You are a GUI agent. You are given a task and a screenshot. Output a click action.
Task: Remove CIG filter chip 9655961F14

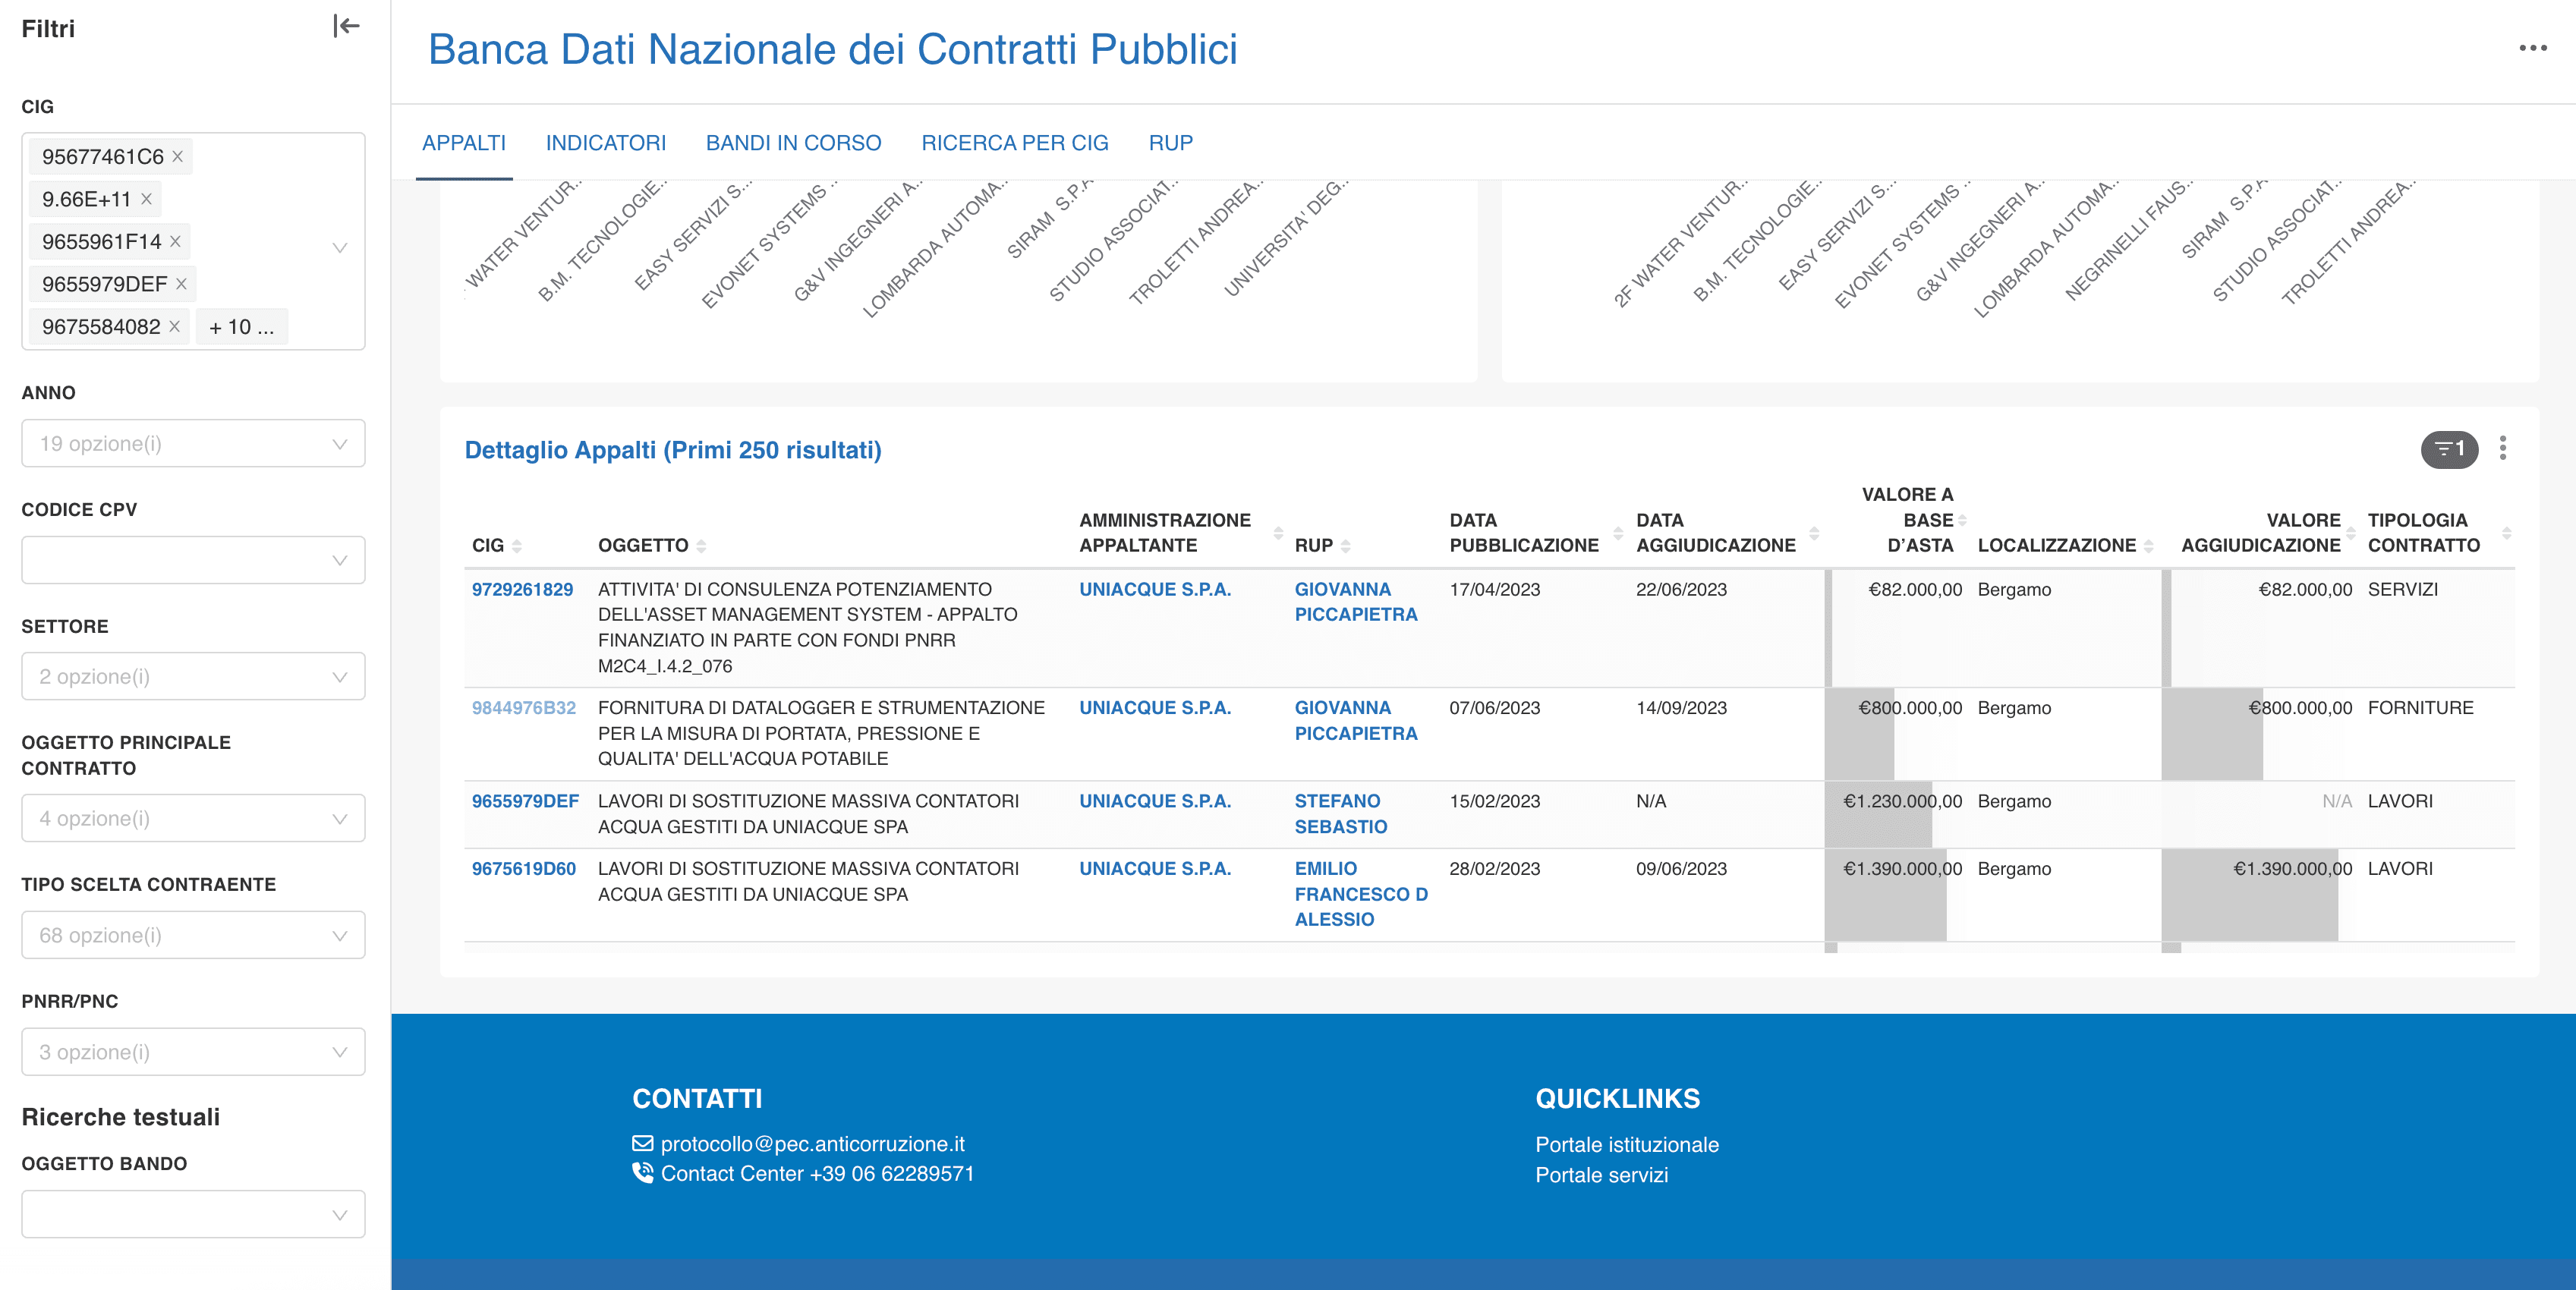175,242
